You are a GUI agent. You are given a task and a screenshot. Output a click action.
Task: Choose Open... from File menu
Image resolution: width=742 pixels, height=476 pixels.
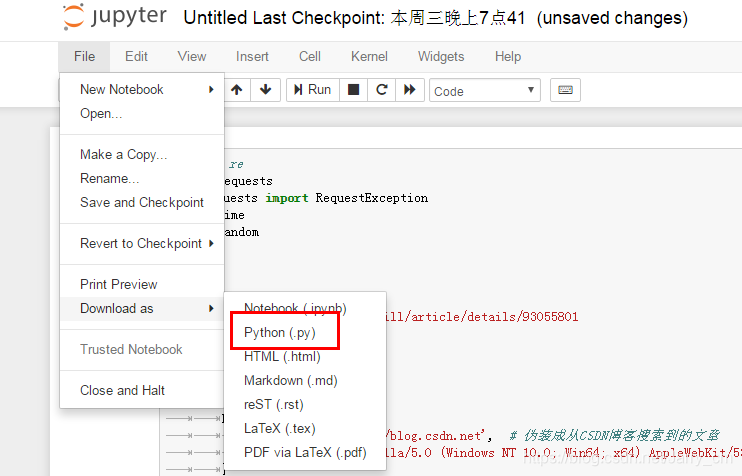142,114
